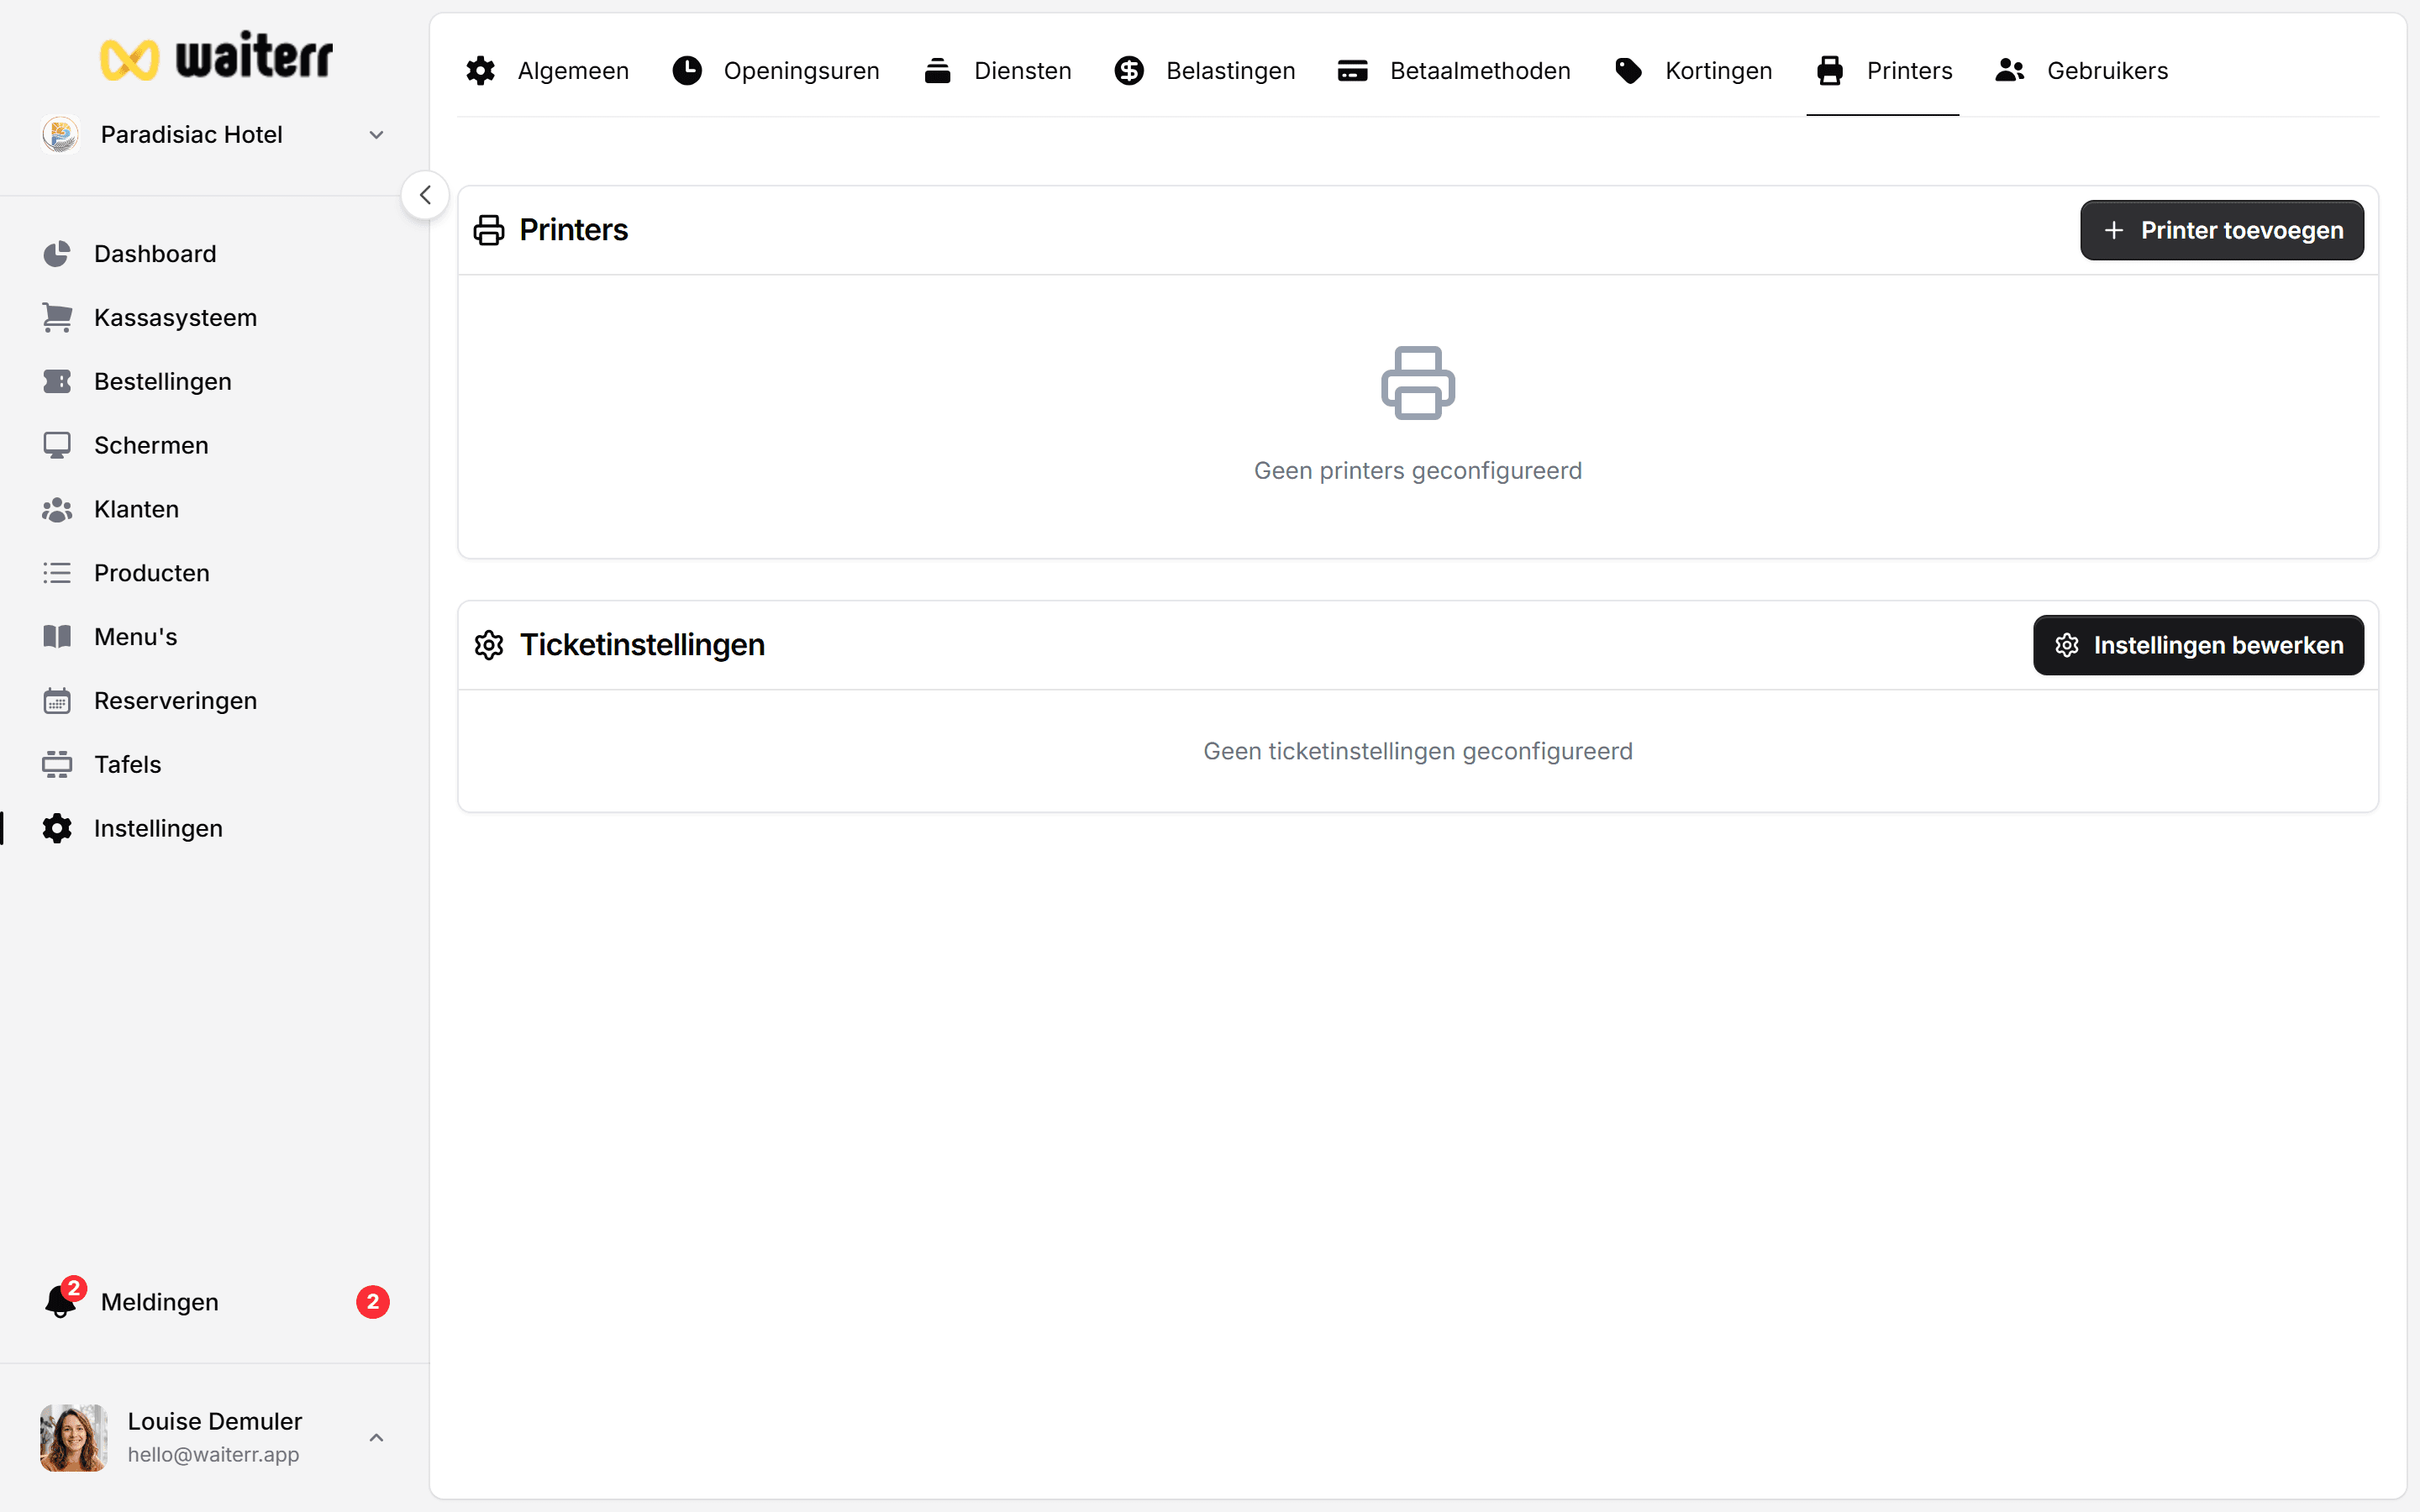Collapse the sidebar with the arrow button
Viewport: 2420px width, 1512px height.
point(425,195)
